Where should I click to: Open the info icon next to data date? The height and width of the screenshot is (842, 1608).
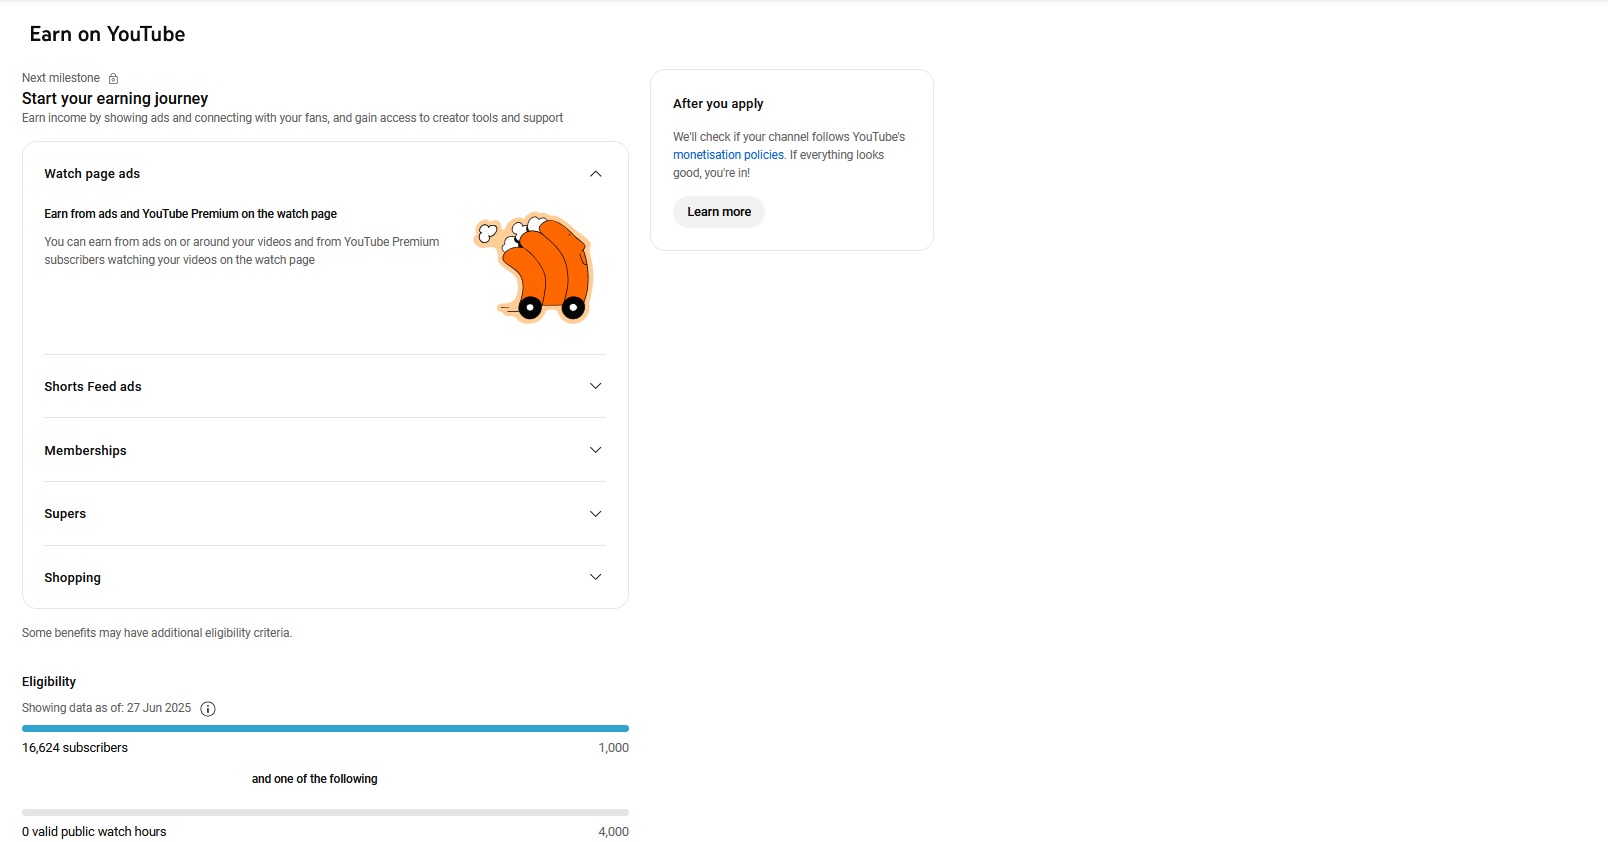point(208,709)
